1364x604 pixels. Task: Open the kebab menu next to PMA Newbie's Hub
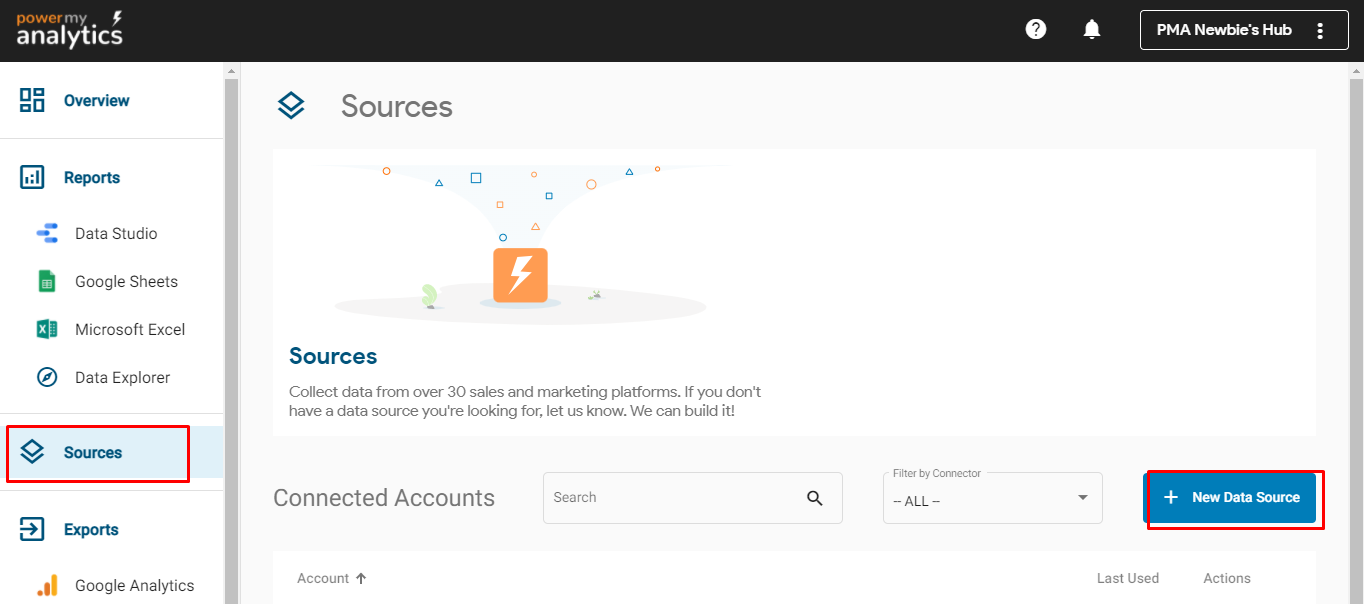1320,29
